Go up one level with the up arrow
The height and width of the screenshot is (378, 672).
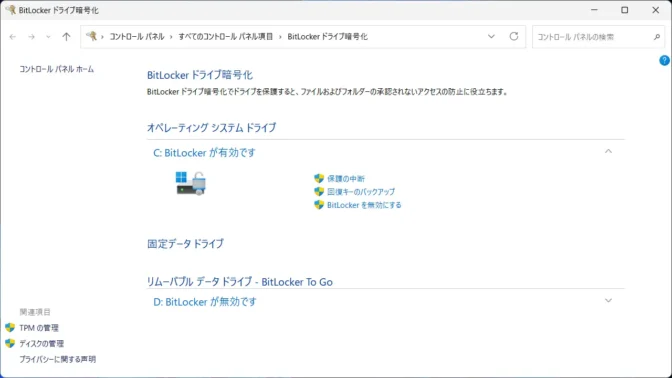tap(66, 37)
